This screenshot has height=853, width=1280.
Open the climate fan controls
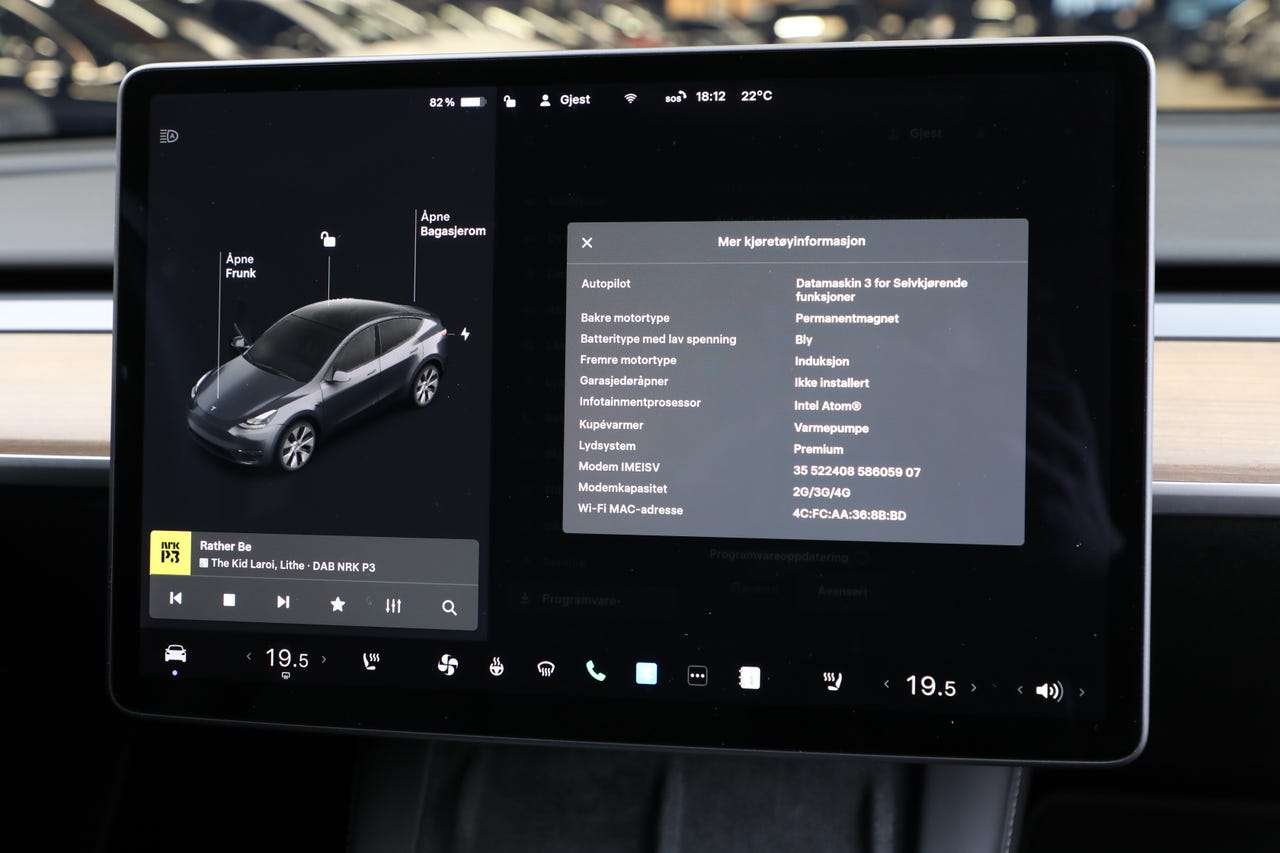tap(447, 664)
